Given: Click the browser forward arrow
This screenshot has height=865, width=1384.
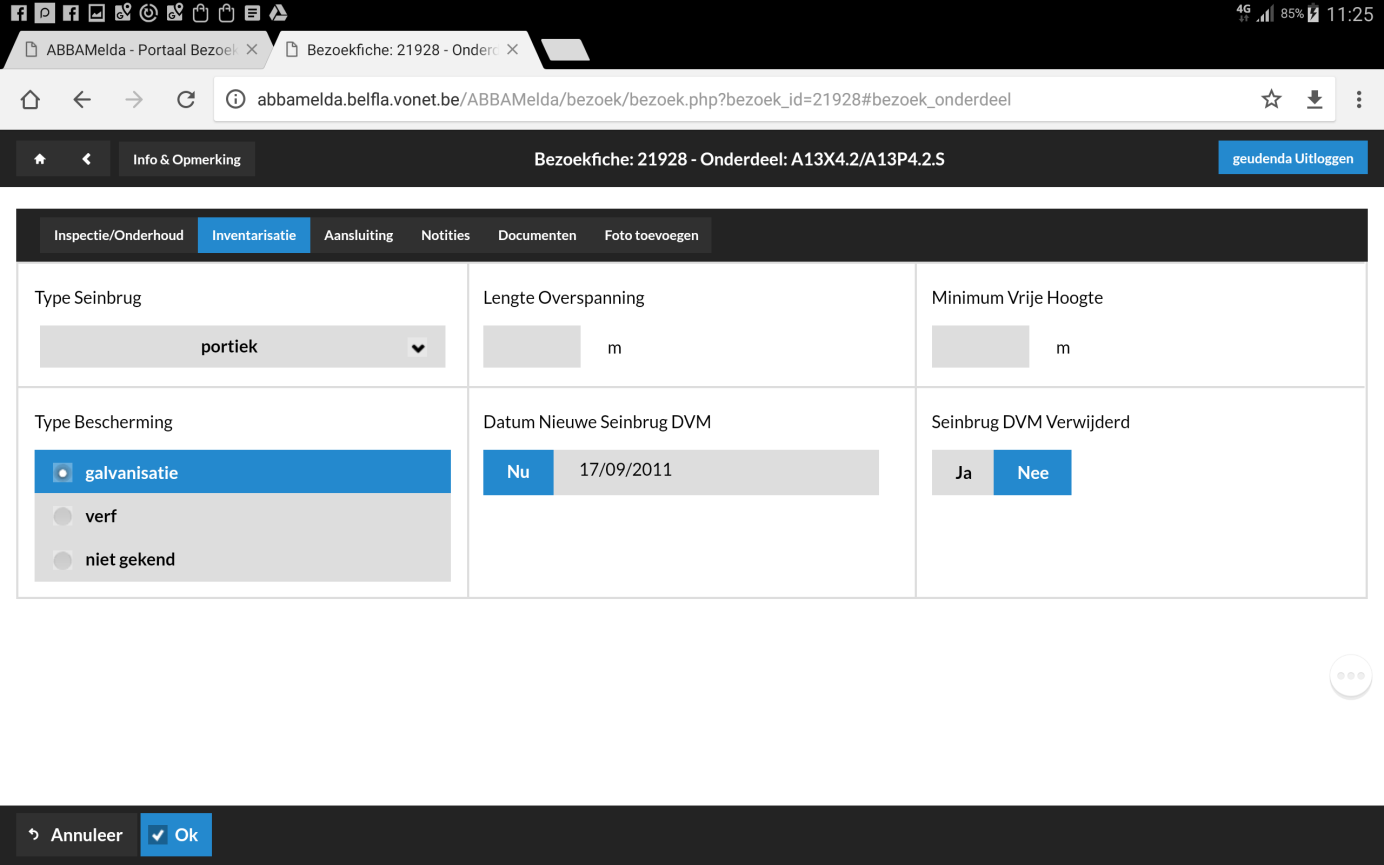Looking at the screenshot, I should (x=134, y=99).
